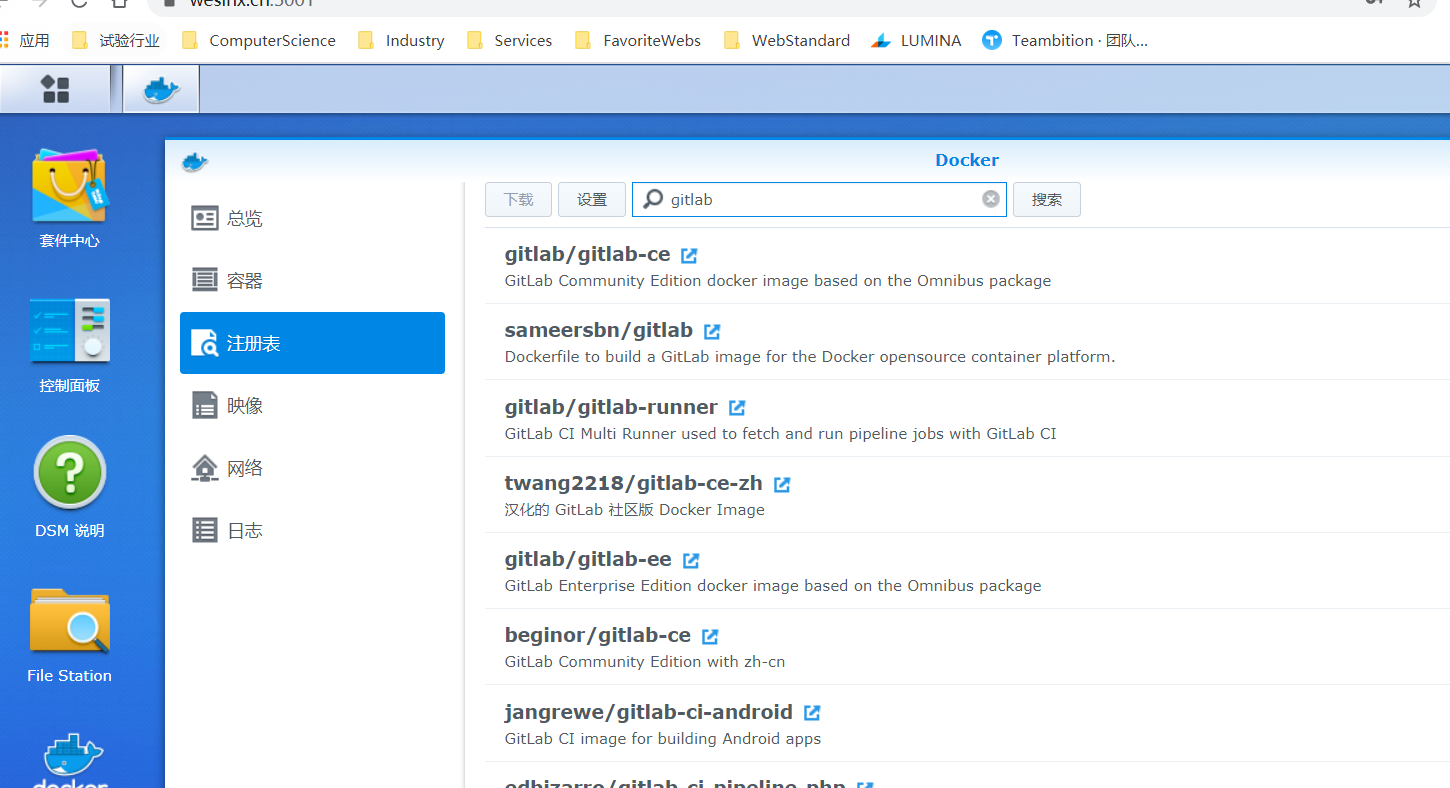This screenshot has width=1450, height=788.
Task: Clear the gitlab search field with X icon
Action: pyautogui.click(x=991, y=199)
